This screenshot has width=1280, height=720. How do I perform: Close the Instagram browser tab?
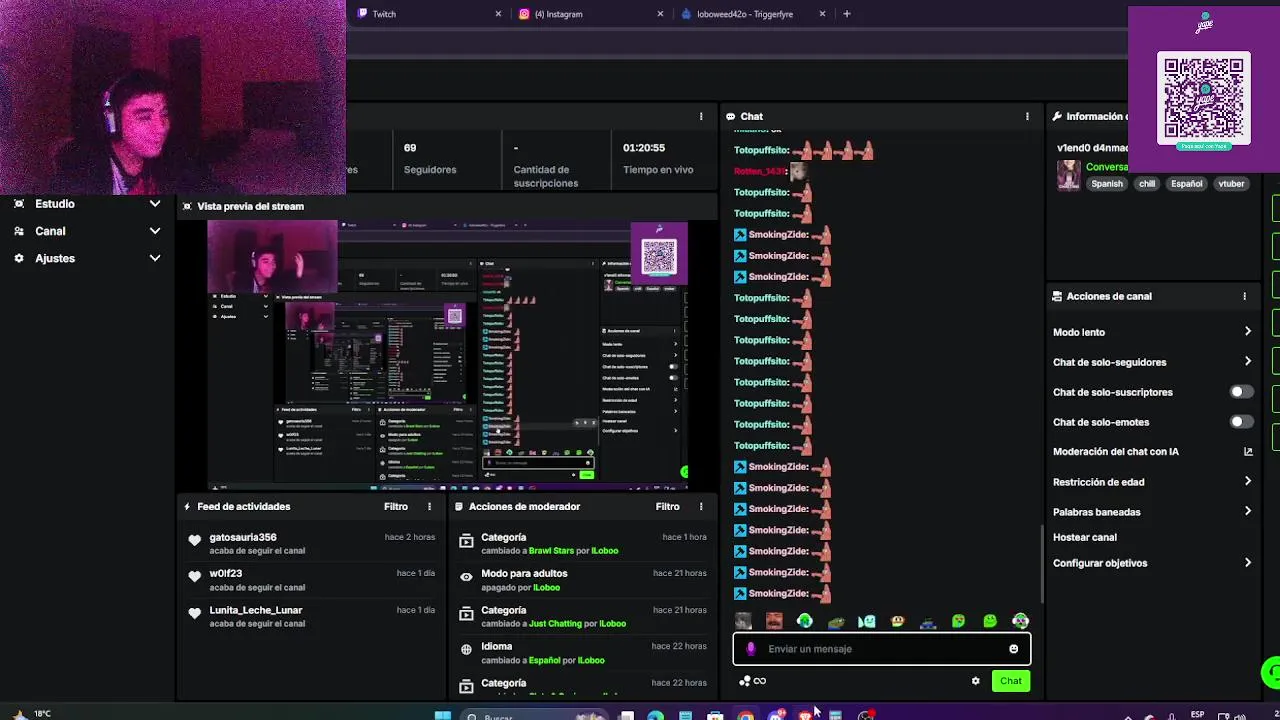pos(660,14)
